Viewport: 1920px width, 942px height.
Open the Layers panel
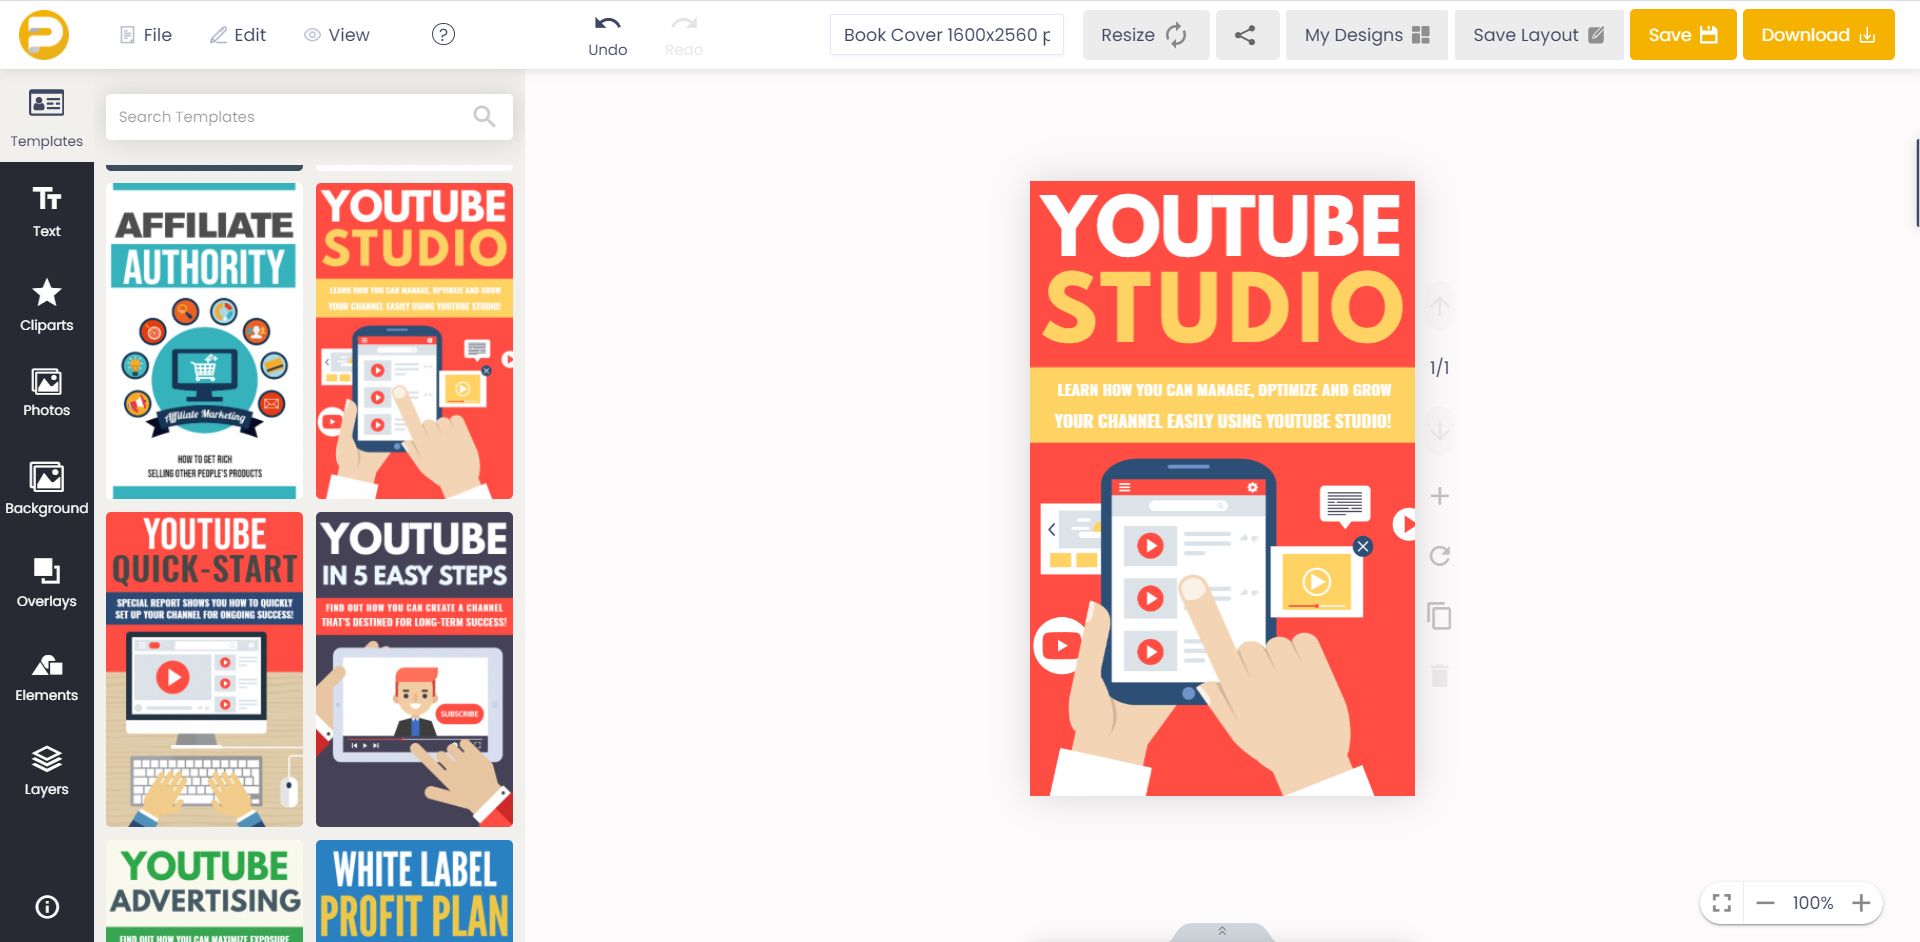click(46, 766)
